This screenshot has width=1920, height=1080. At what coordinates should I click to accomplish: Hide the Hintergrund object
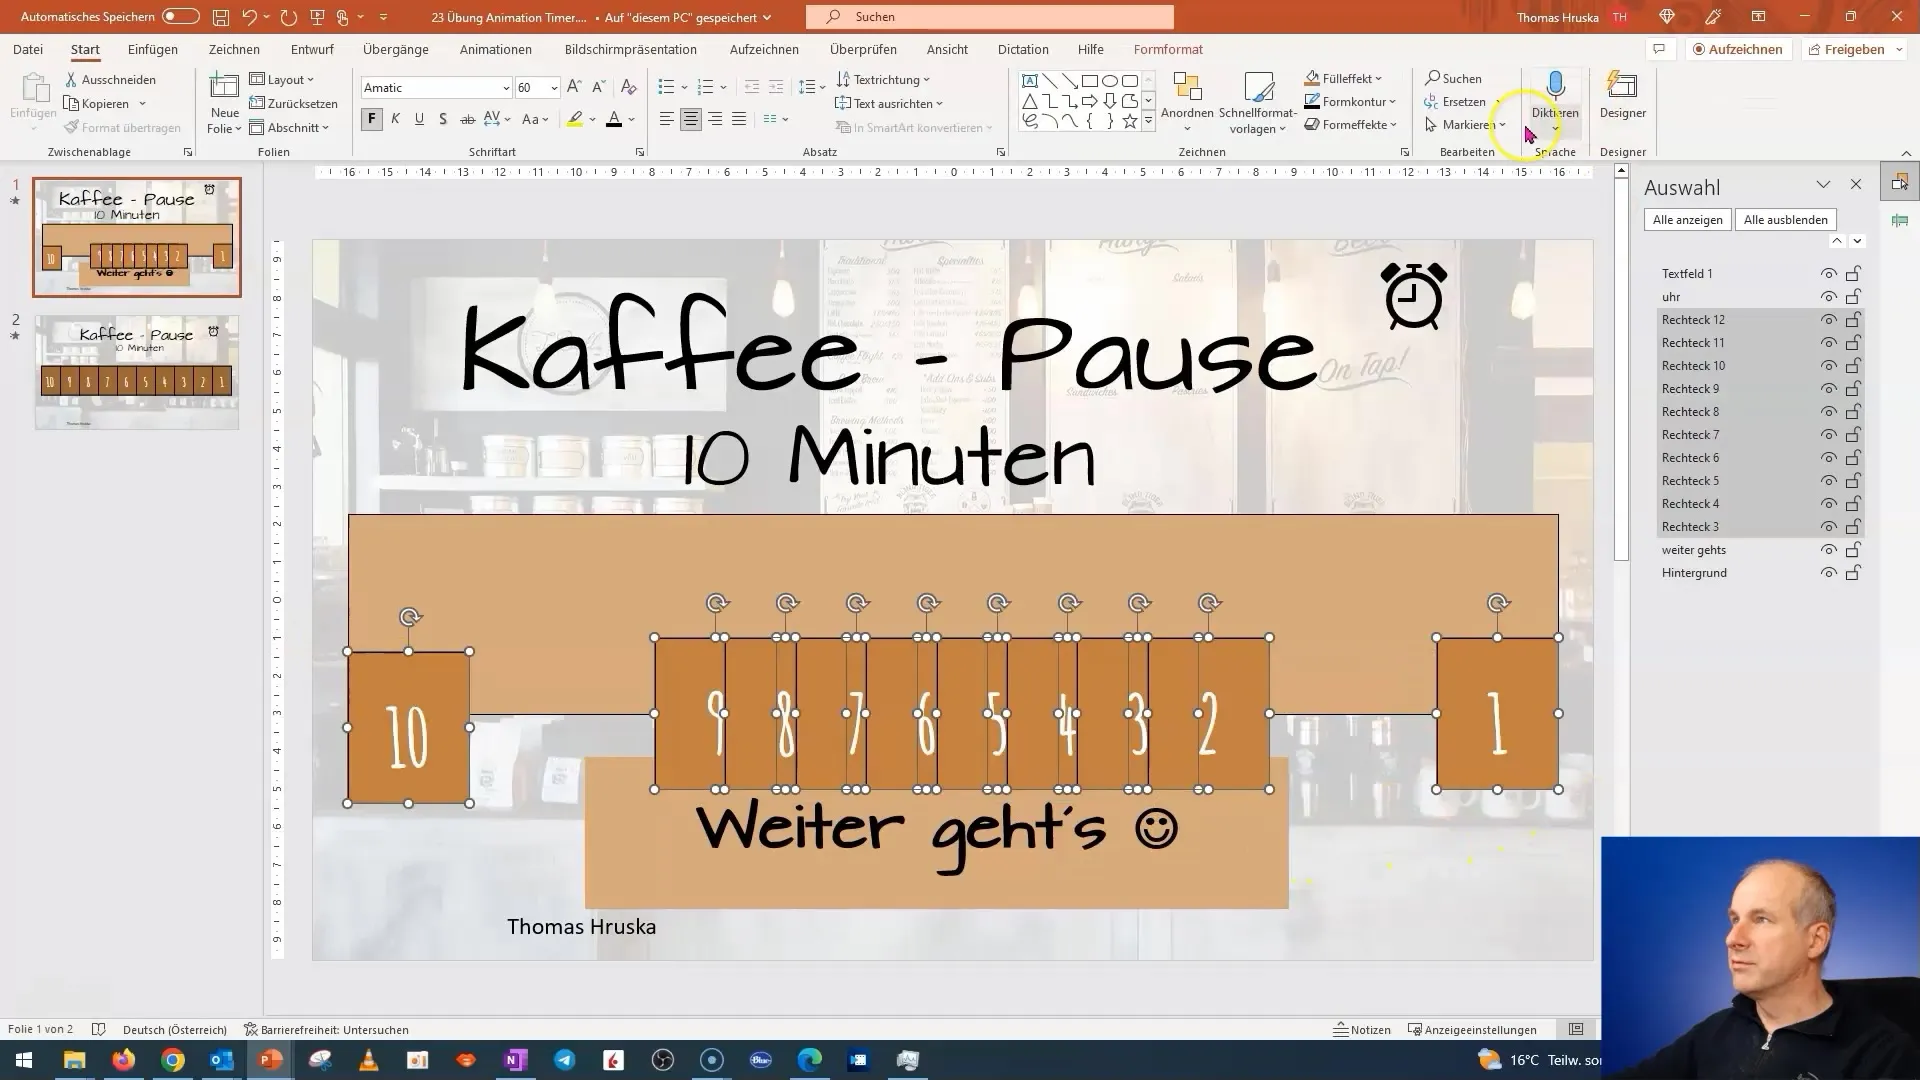1828,573
